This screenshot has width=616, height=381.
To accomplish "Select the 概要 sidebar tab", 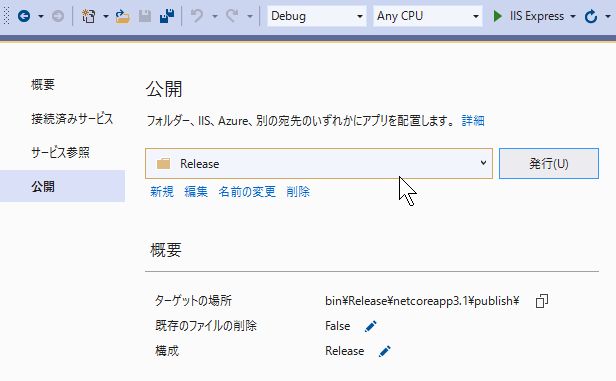I will click(43, 84).
